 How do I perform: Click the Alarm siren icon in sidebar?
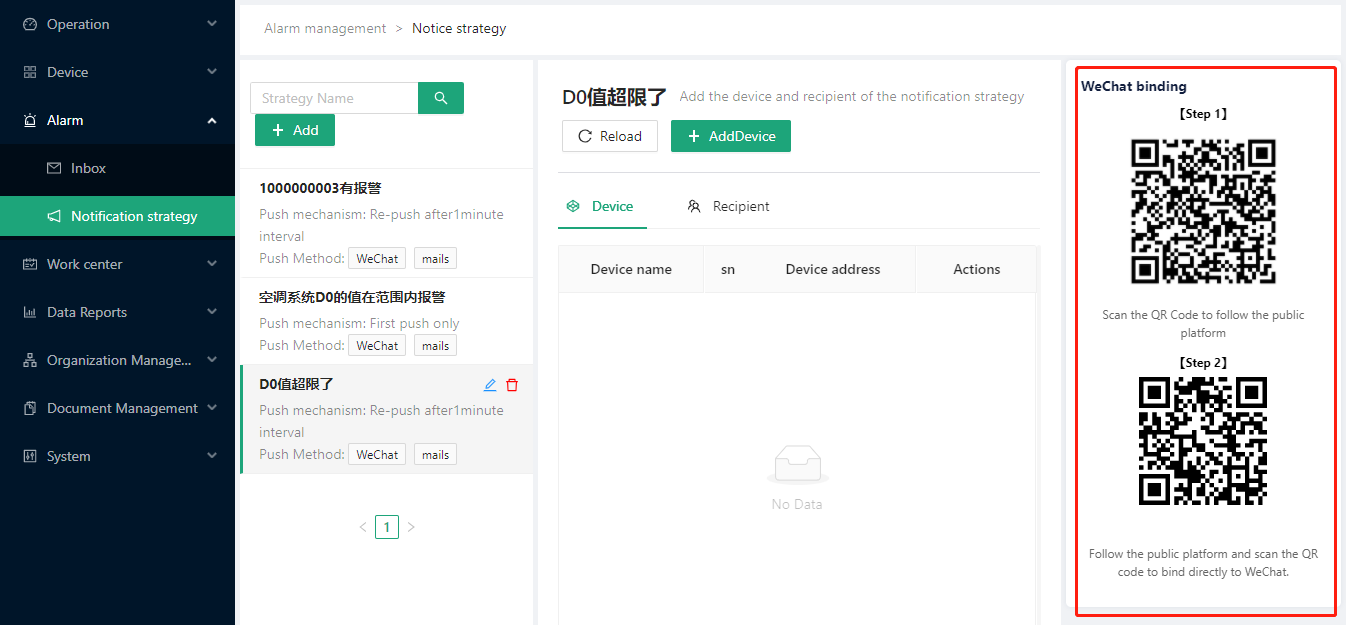(x=30, y=120)
